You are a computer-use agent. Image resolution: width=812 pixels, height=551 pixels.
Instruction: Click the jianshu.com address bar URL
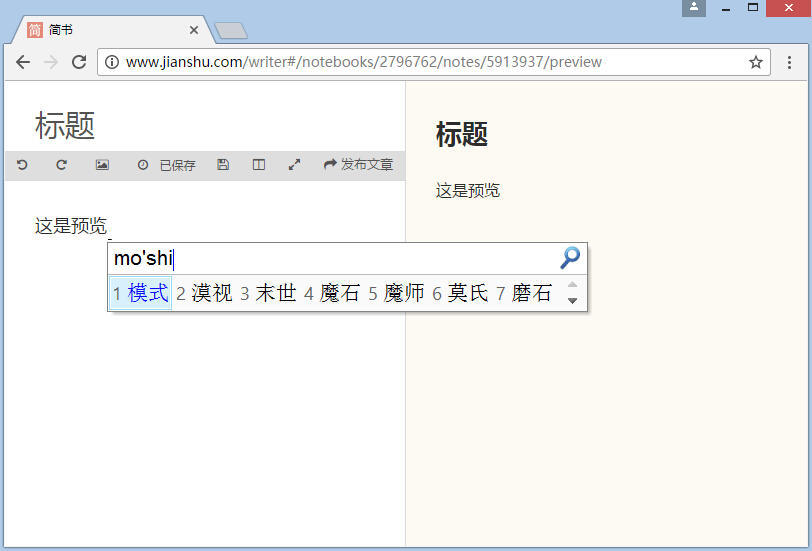pos(364,62)
